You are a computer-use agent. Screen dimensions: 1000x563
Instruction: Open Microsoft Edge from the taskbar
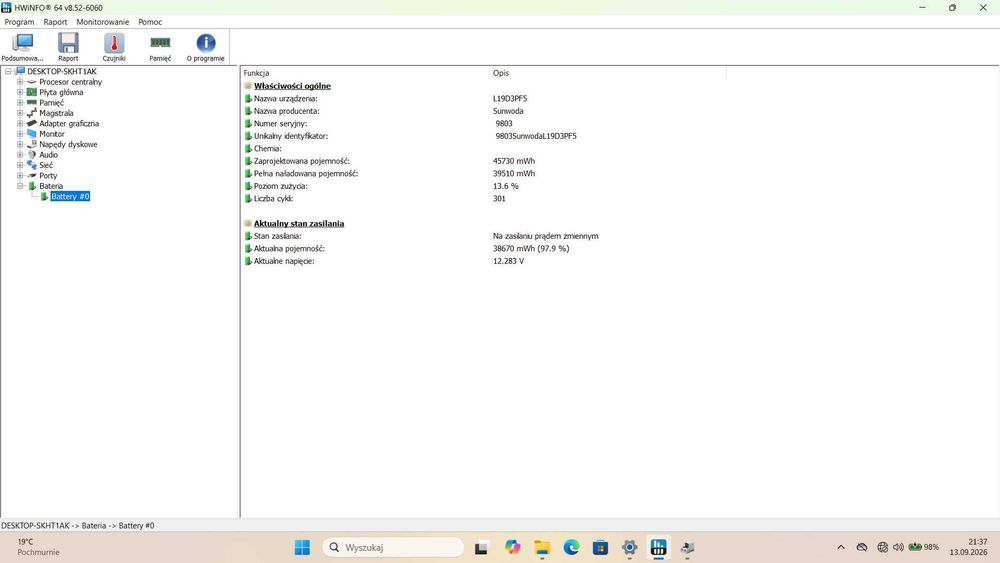[571, 547]
